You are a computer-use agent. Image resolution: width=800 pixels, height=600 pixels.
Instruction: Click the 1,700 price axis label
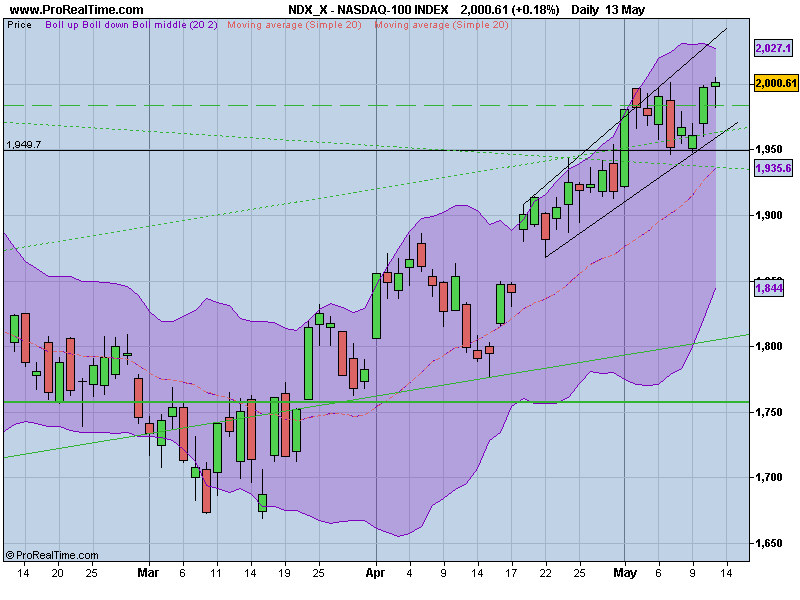(769, 478)
